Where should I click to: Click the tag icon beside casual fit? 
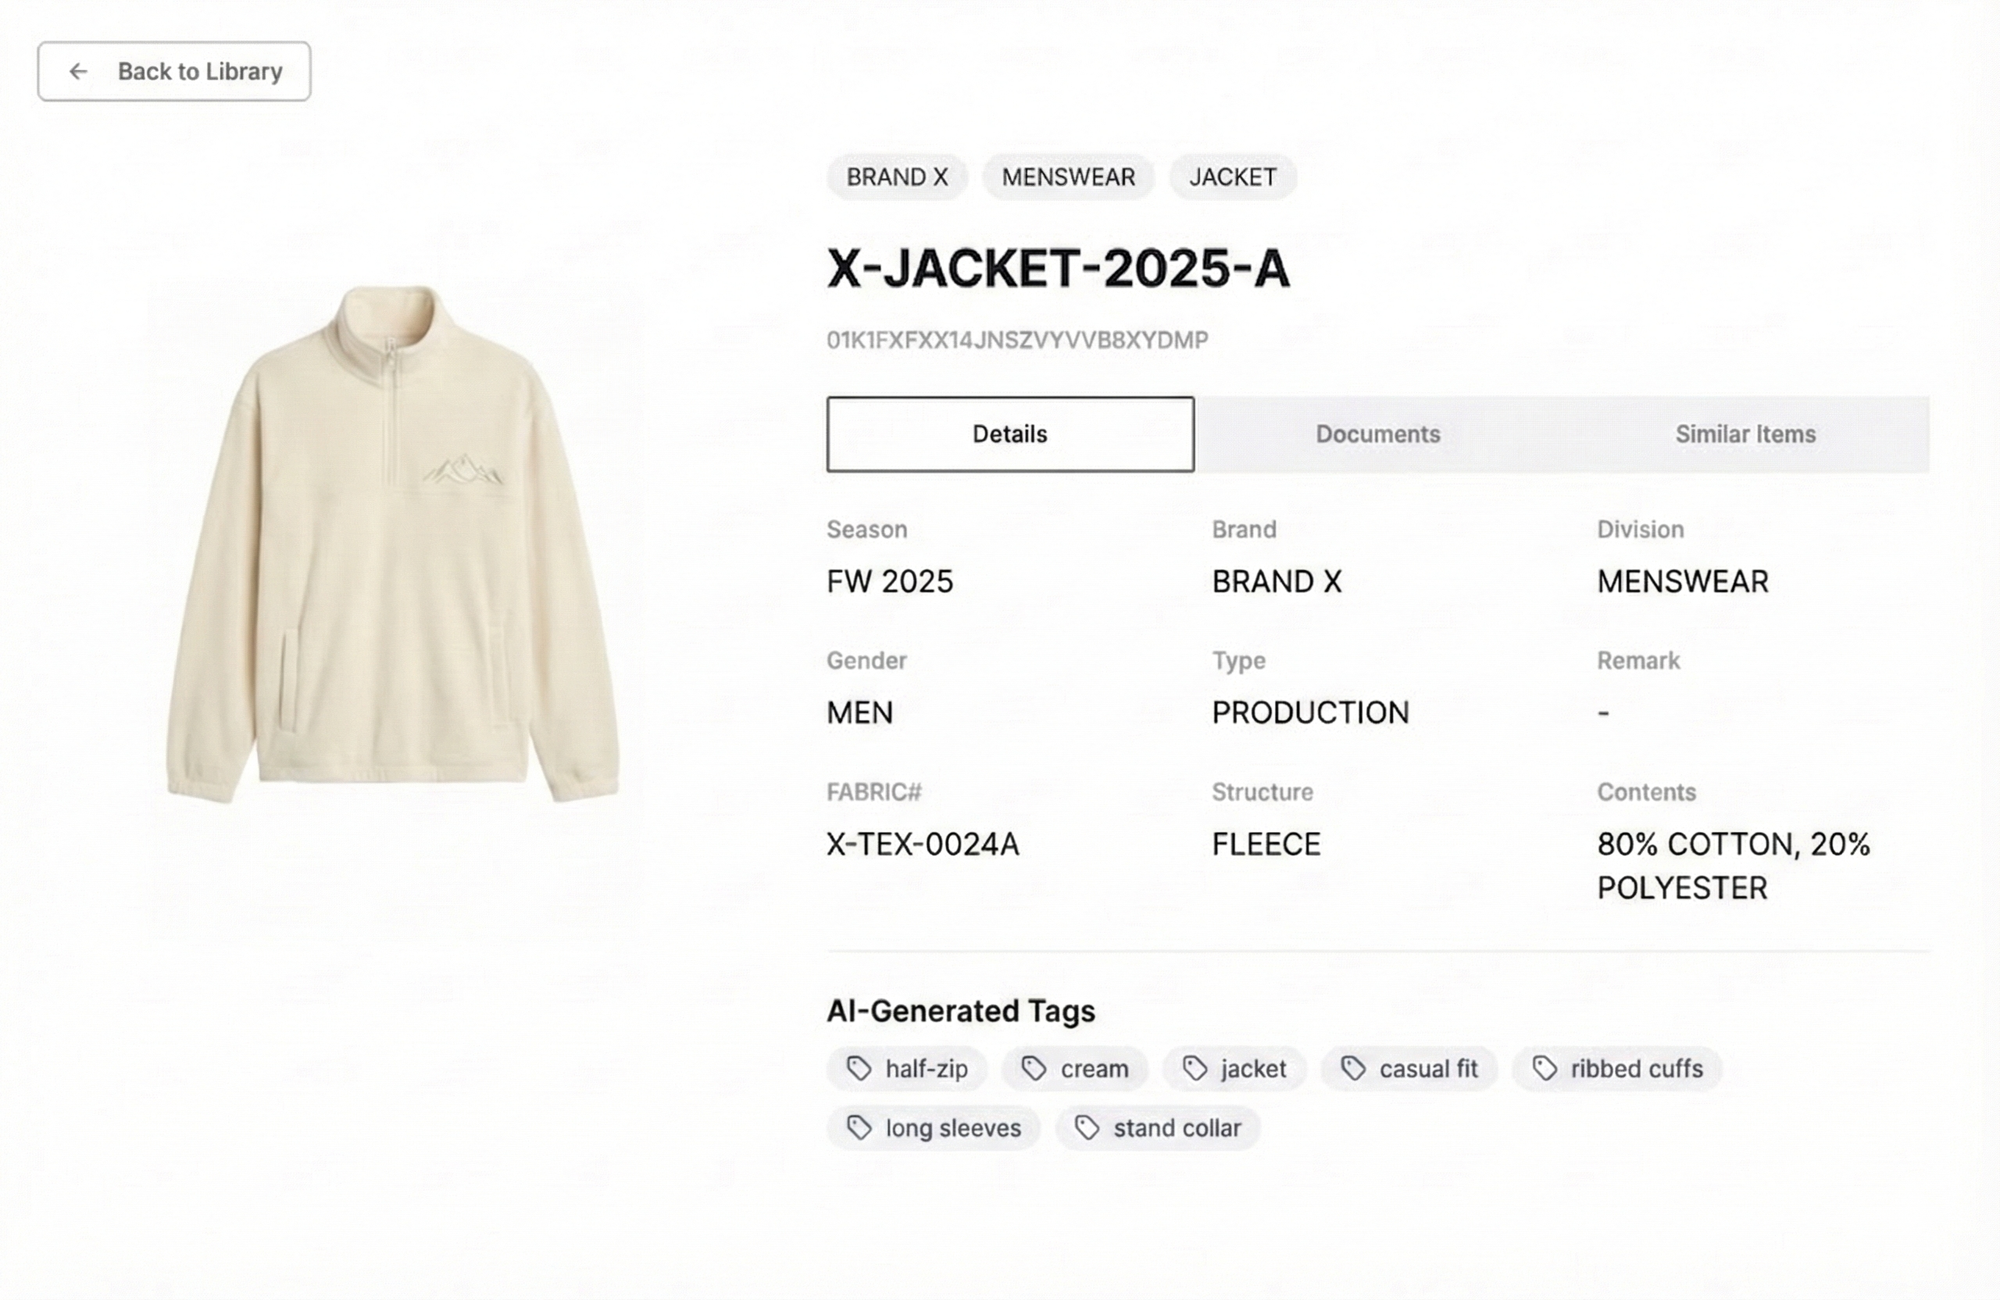1353,1069
